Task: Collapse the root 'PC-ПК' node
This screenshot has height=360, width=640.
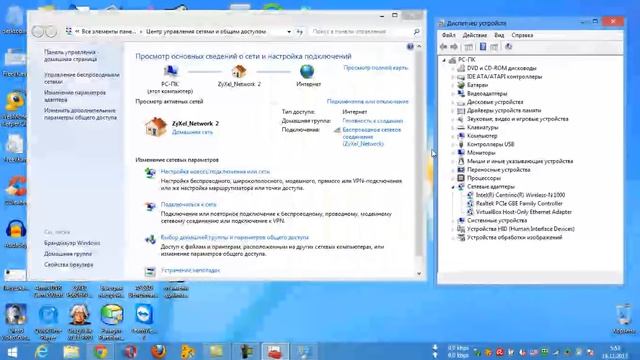Action: [444, 60]
